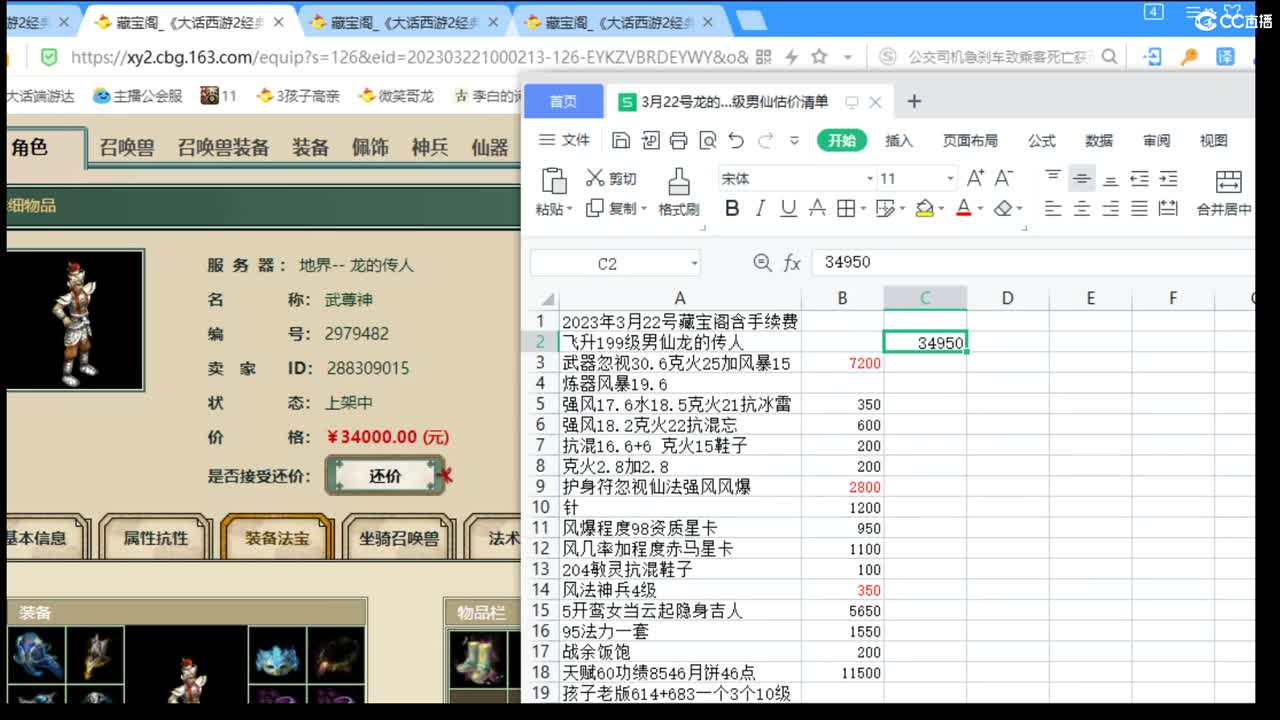Open the borders dropdown arrow
This screenshot has height=720, width=1280.
pyautogui.click(x=864, y=209)
